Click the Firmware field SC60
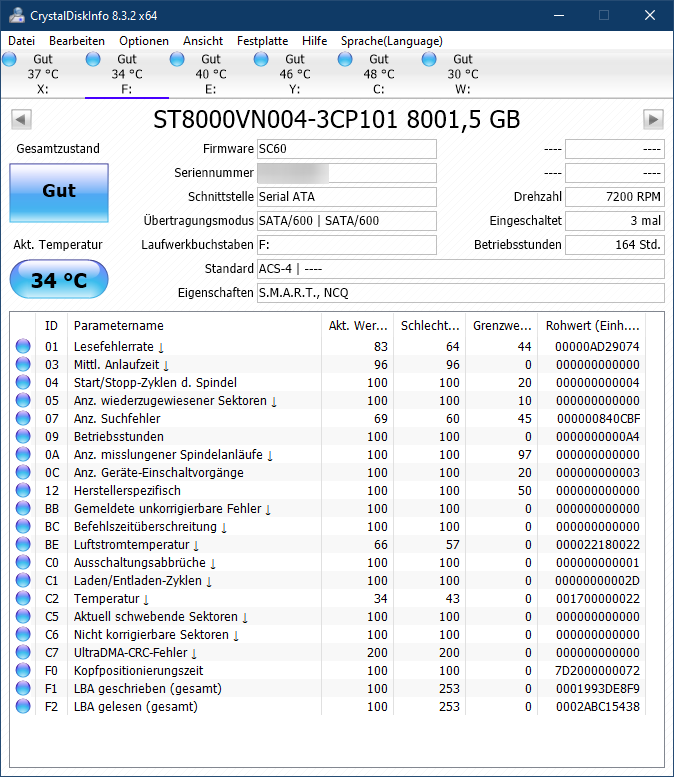The width and height of the screenshot is (674, 777). [347, 149]
